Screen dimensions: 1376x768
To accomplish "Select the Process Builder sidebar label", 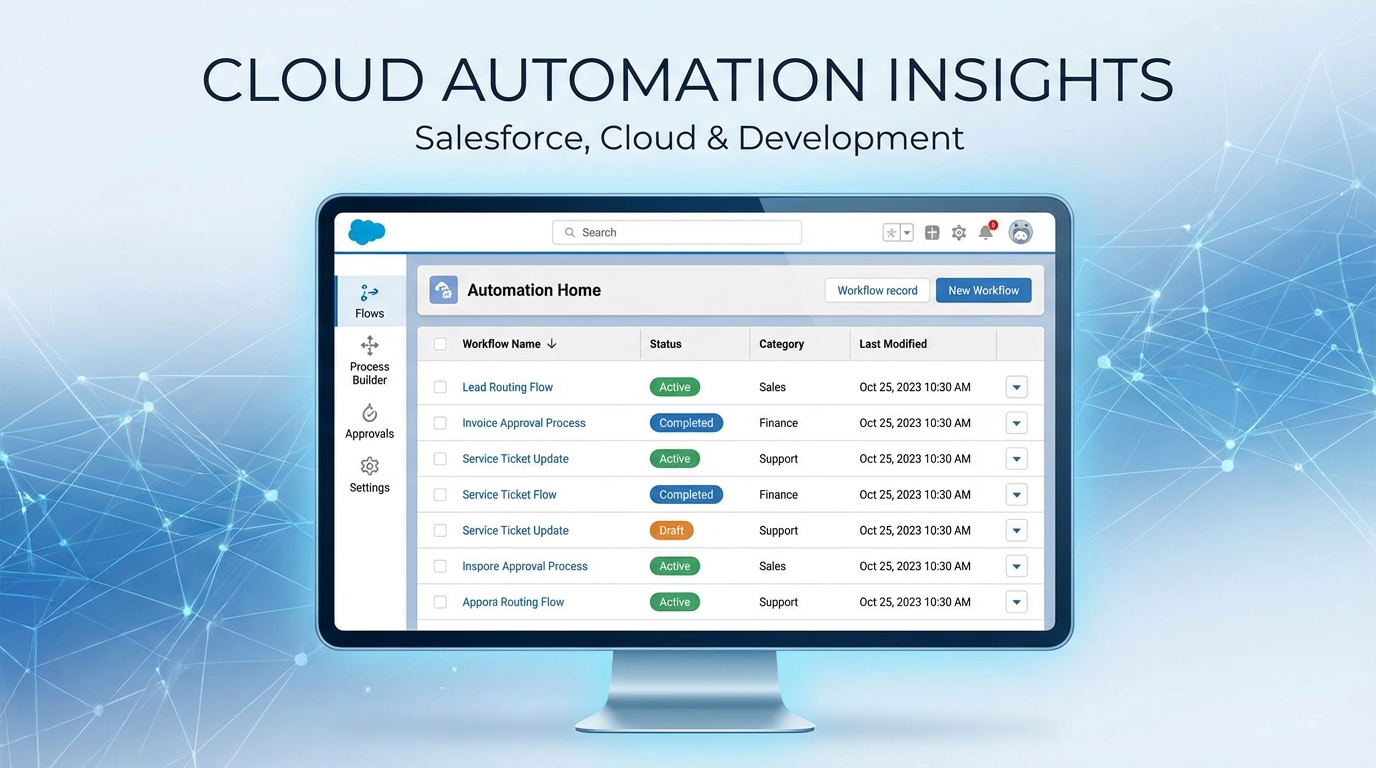I will [369, 373].
